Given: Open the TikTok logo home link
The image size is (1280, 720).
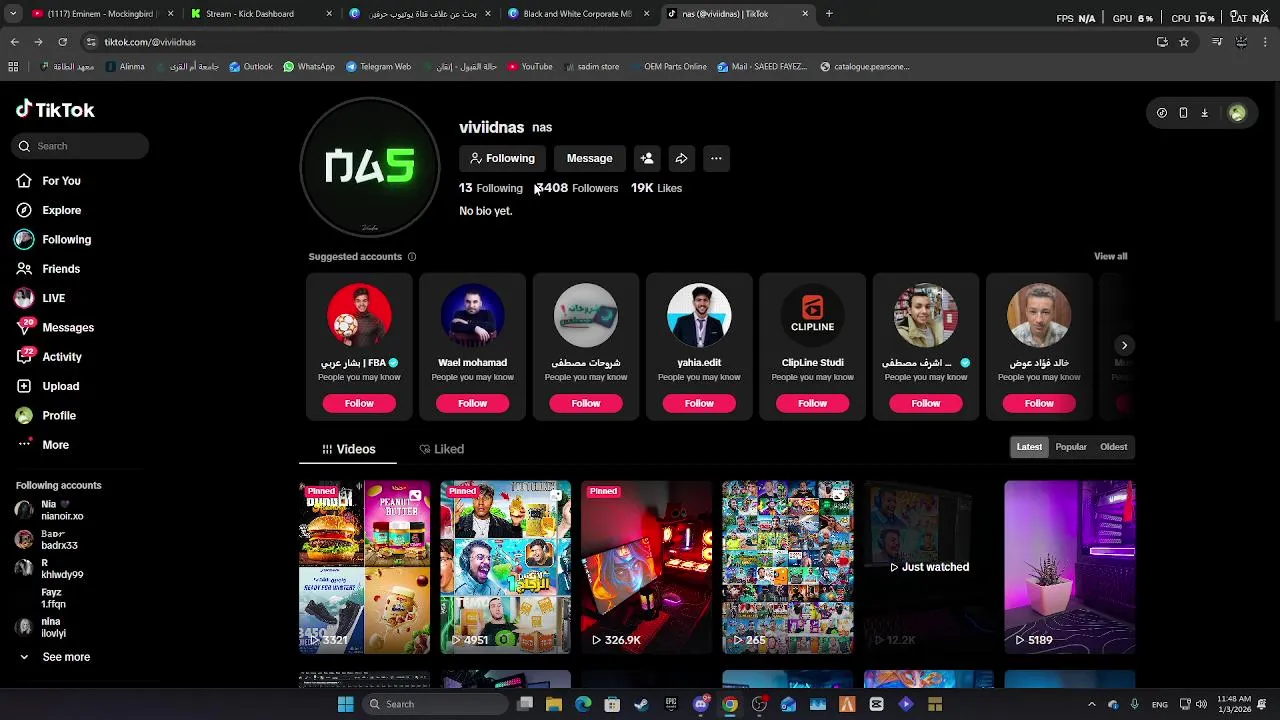Looking at the screenshot, I should tap(55, 110).
